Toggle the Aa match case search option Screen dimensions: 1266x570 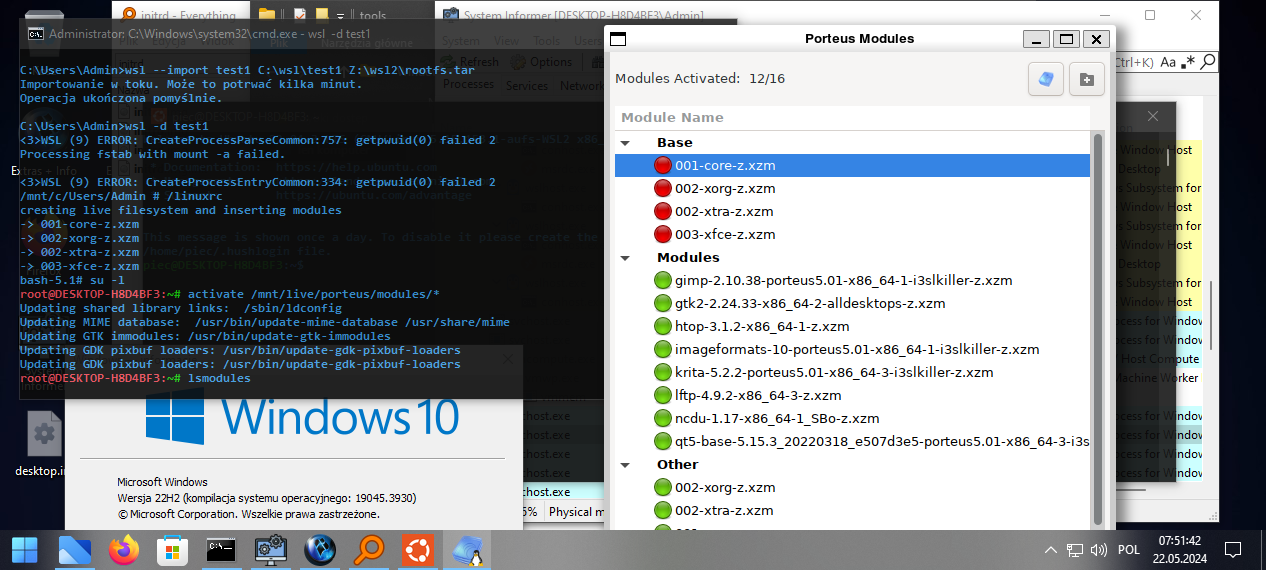1168,62
